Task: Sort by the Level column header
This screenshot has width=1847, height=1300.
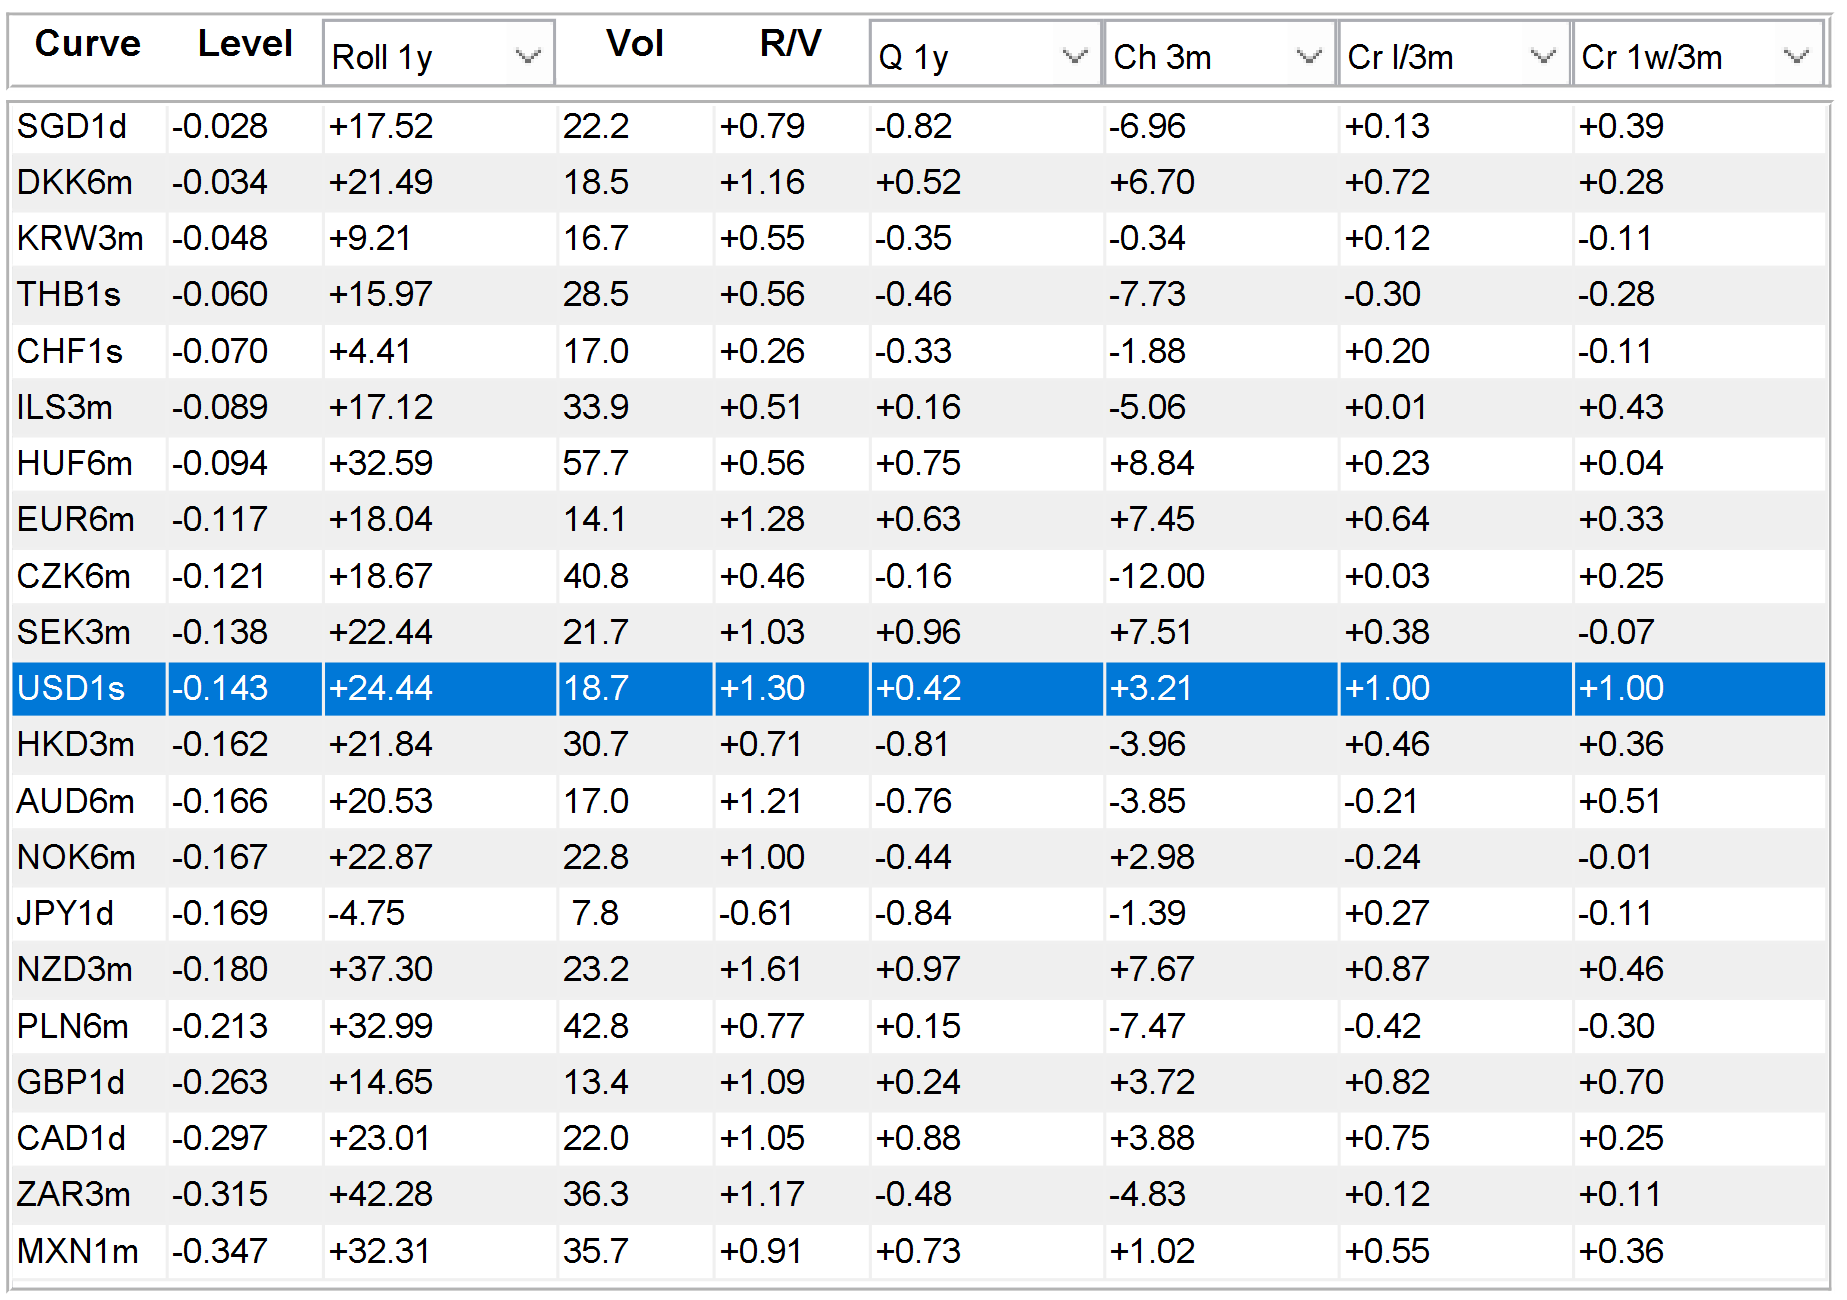Action: (245, 44)
